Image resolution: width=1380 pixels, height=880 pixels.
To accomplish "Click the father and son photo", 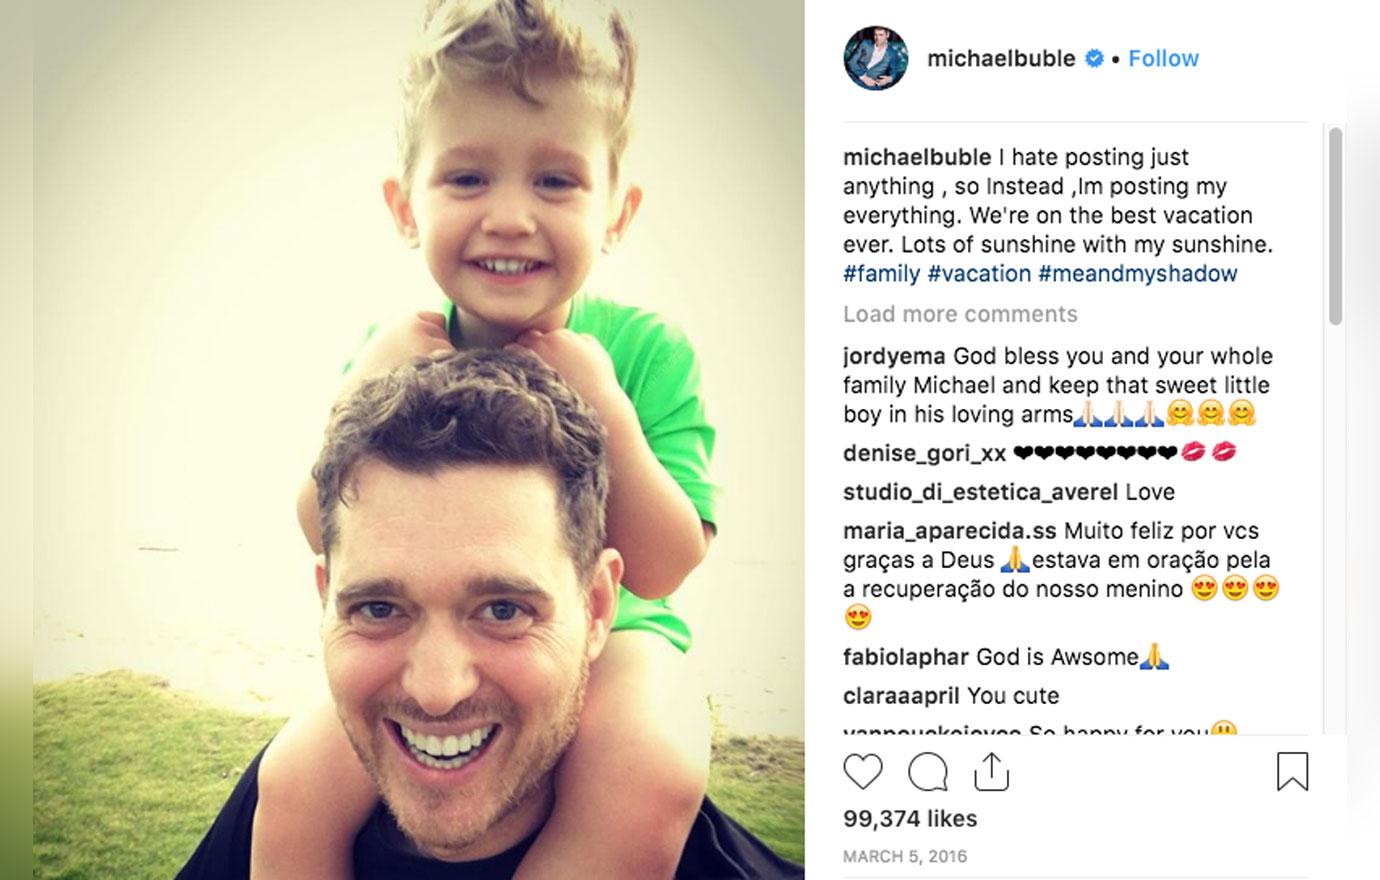I will point(419,440).
